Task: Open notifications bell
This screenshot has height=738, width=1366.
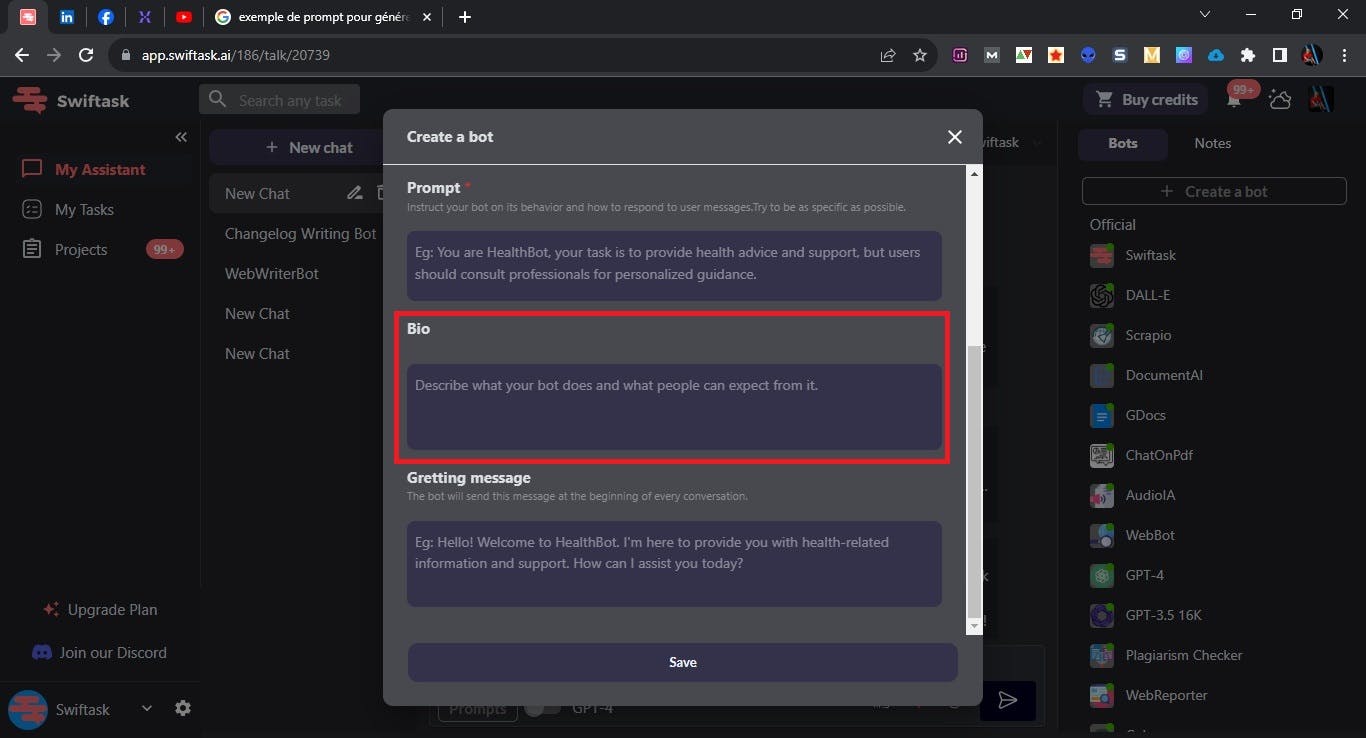Action: point(1235,99)
